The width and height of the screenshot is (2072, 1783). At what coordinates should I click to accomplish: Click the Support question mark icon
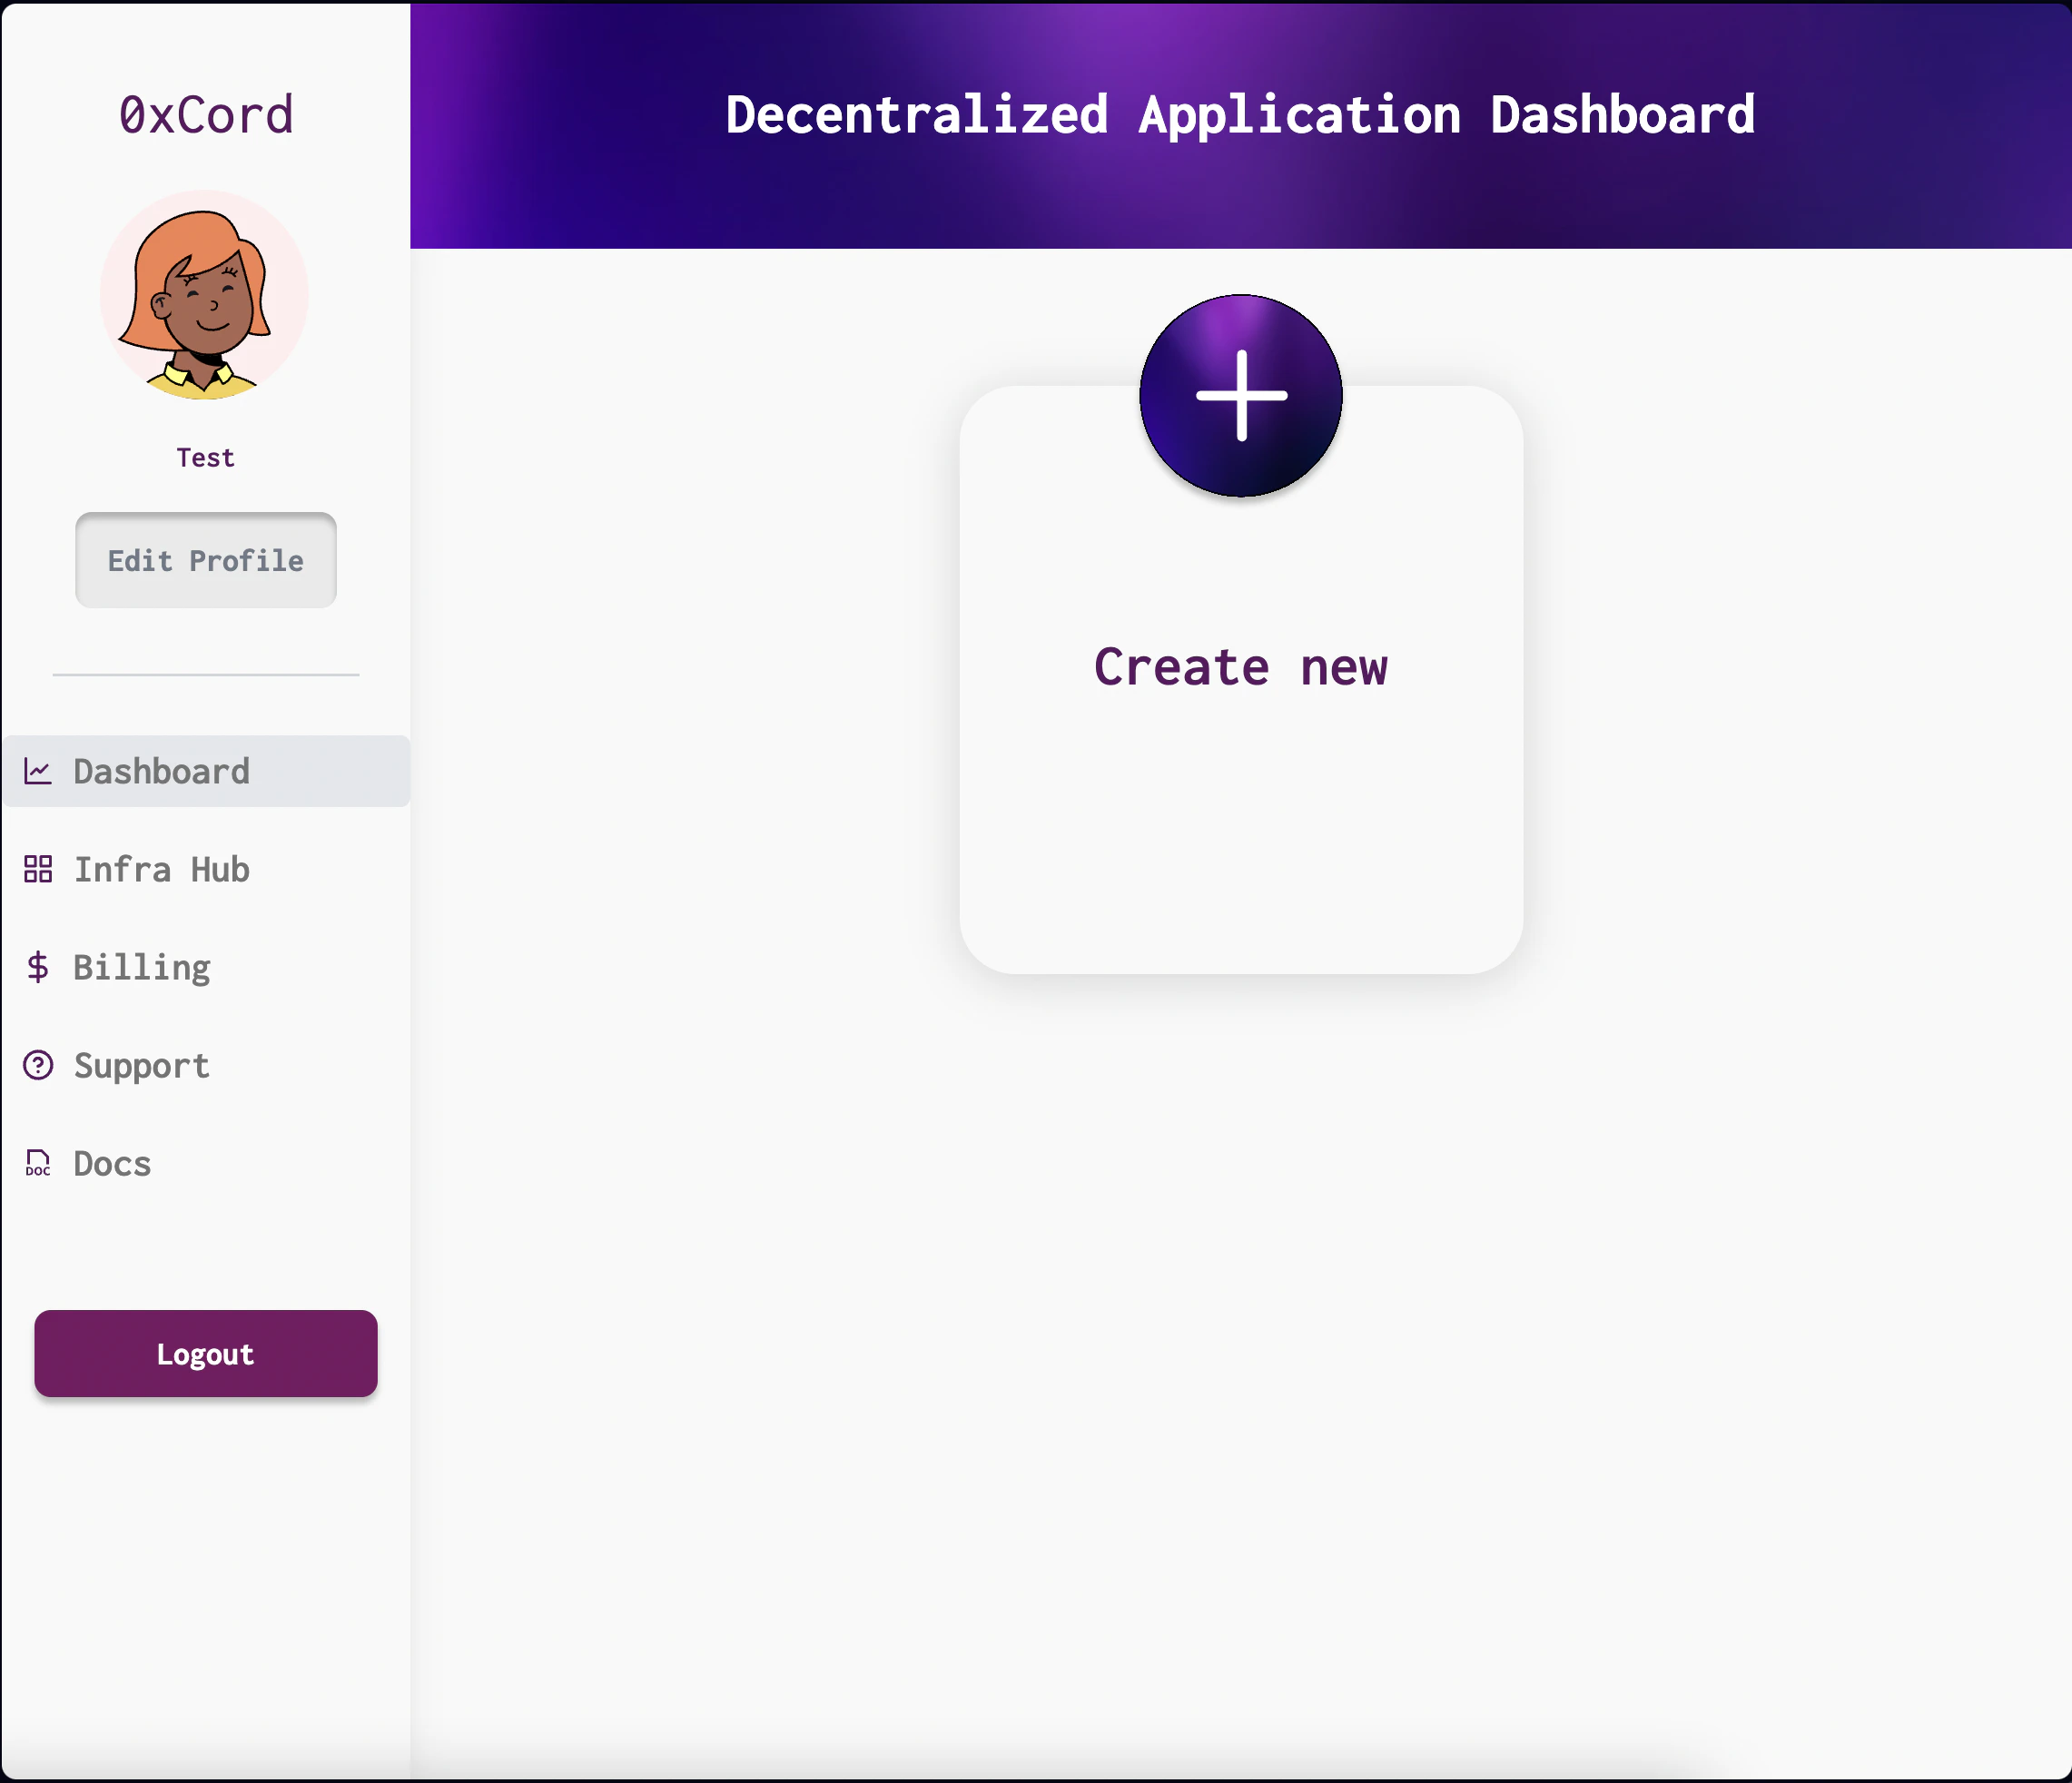(x=38, y=1066)
